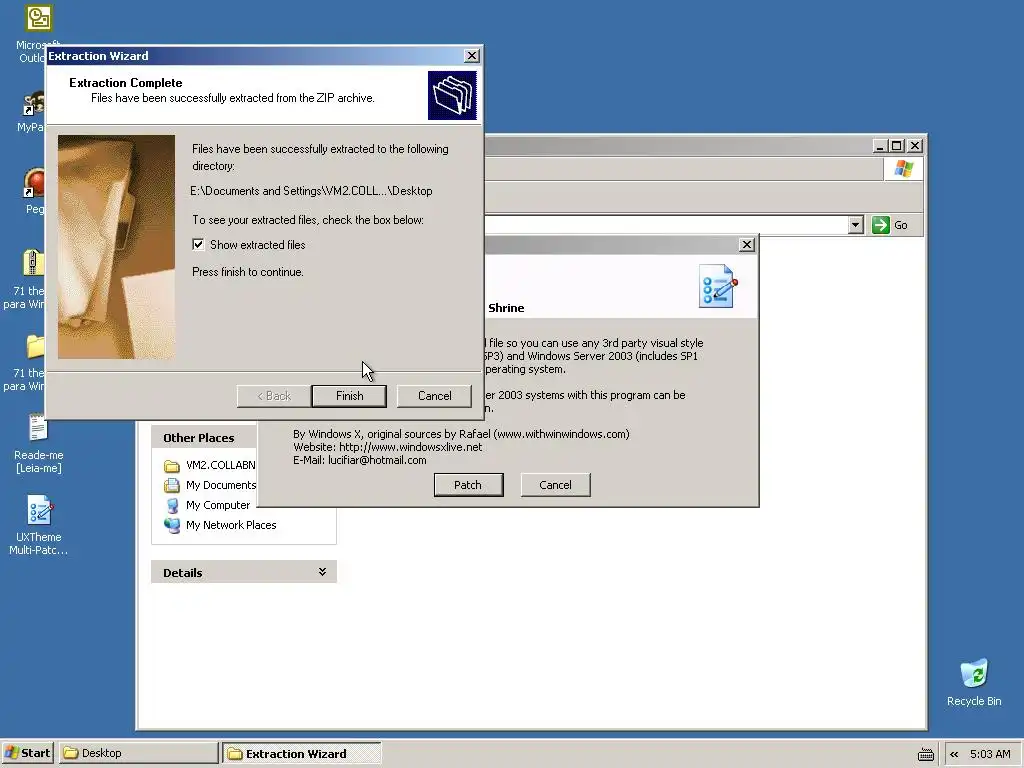The image size is (1024, 768).
Task: Open the Start menu
Action: 27,753
